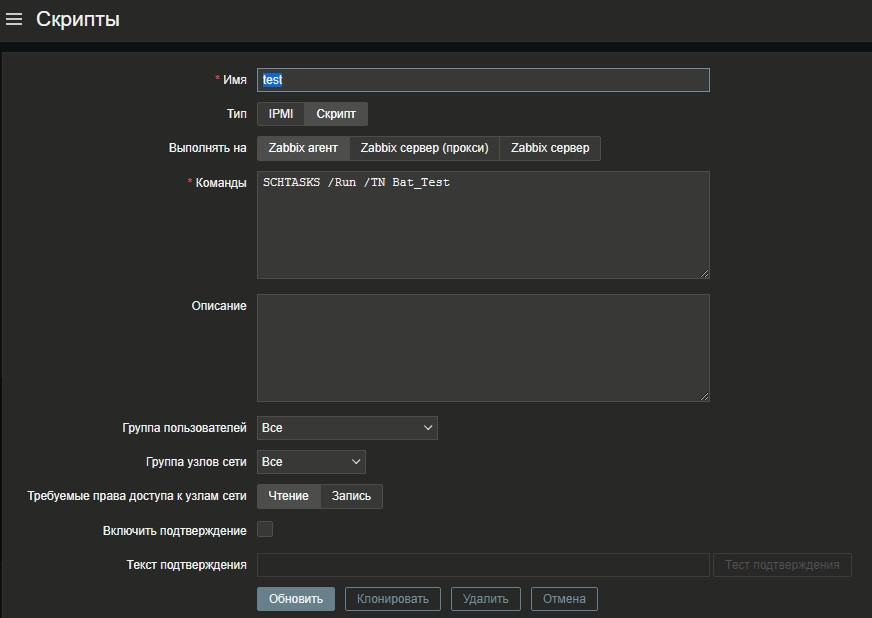Click inside the Команды text area
Screen dimensions: 872x618
[483, 225]
